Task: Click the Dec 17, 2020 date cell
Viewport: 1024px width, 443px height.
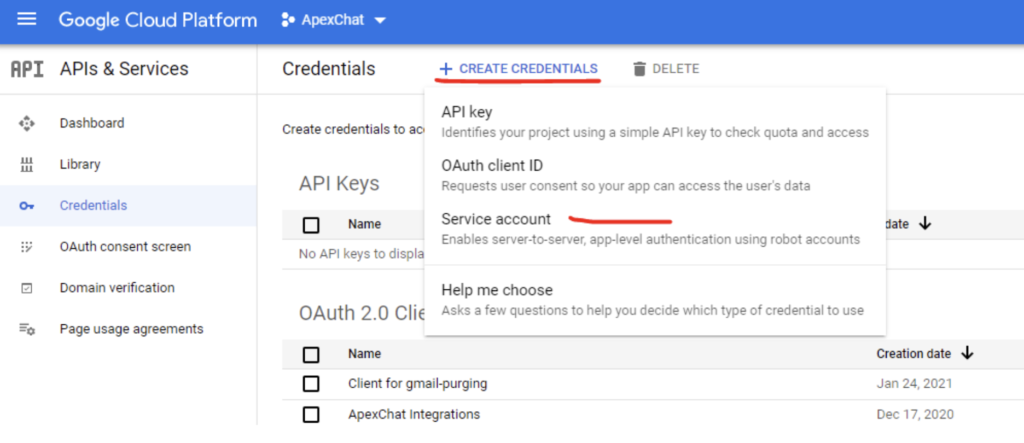Action: [915, 414]
